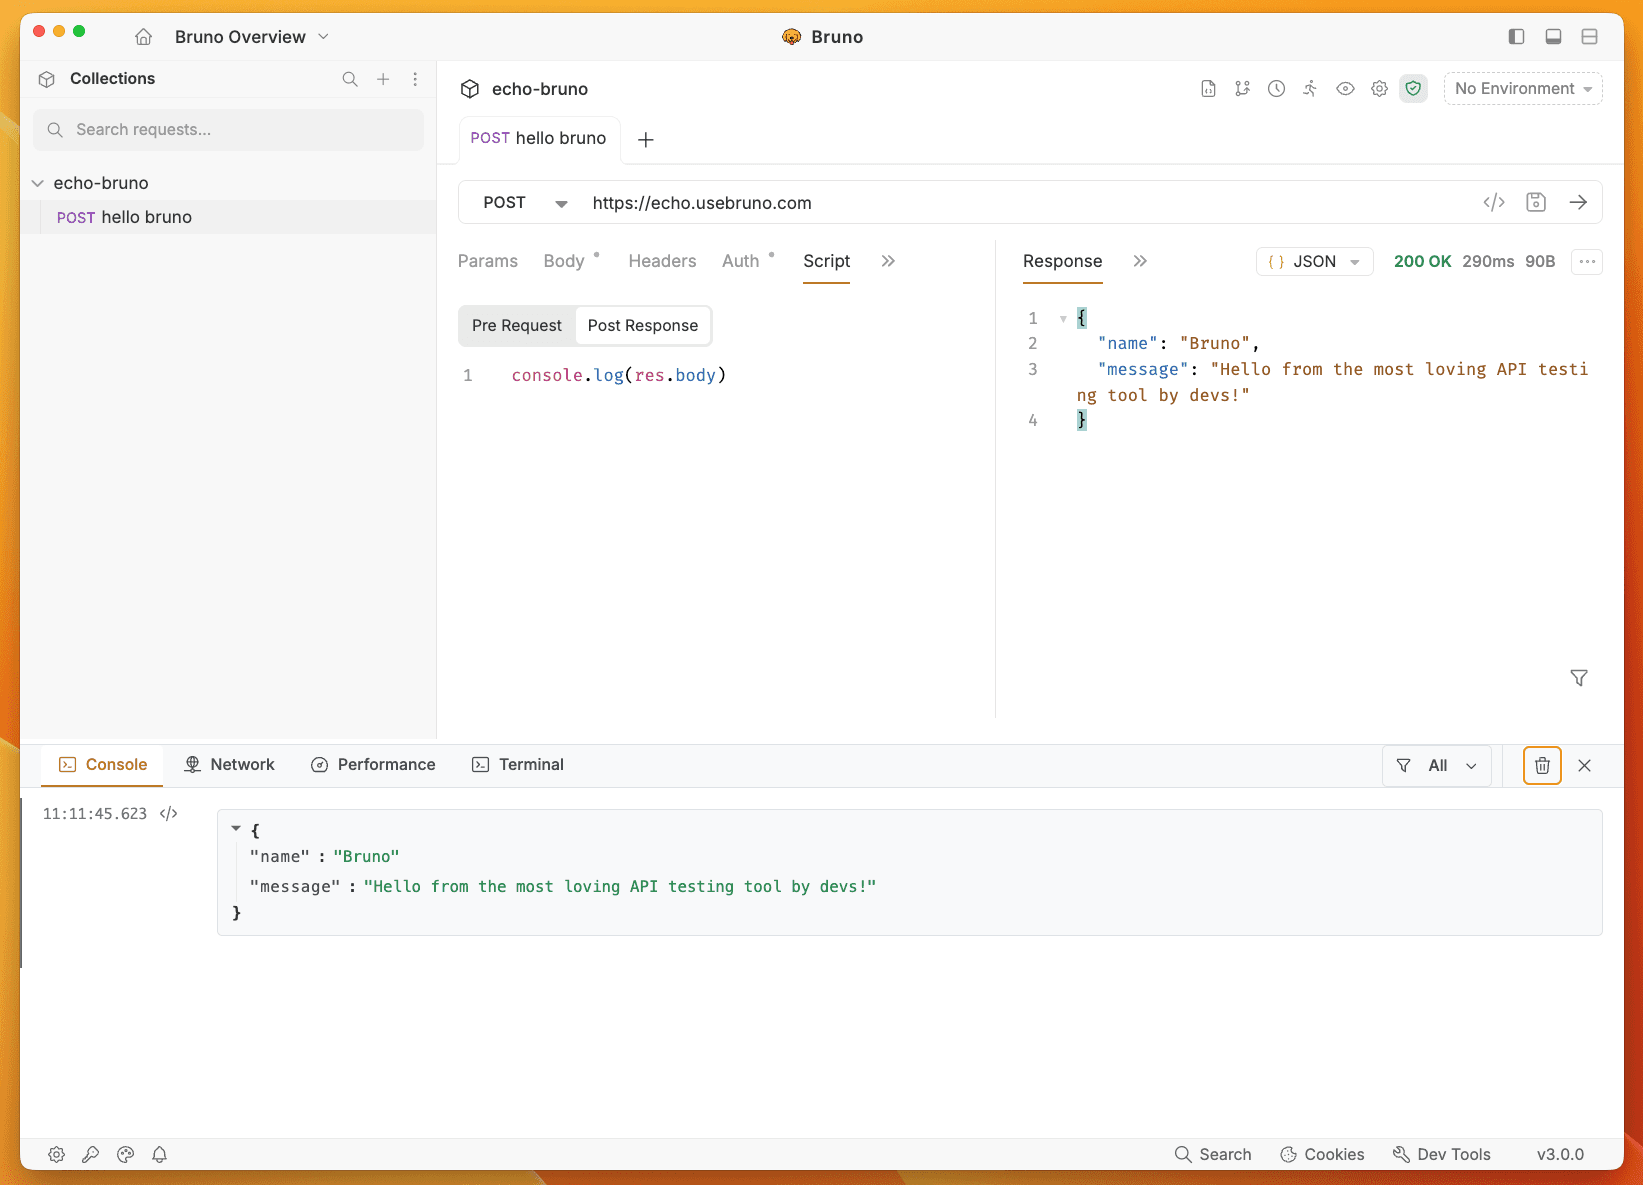
Task: Save the request using the disk icon
Action: coord(1536,202)
